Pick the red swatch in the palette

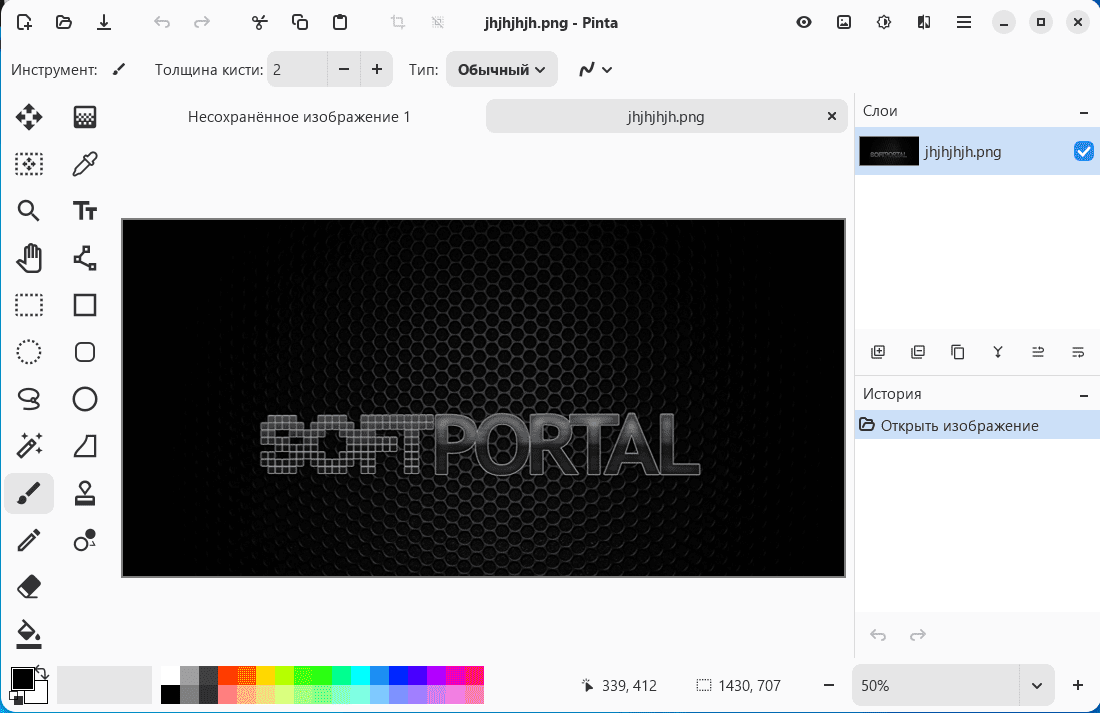click(x=227, y=675)
